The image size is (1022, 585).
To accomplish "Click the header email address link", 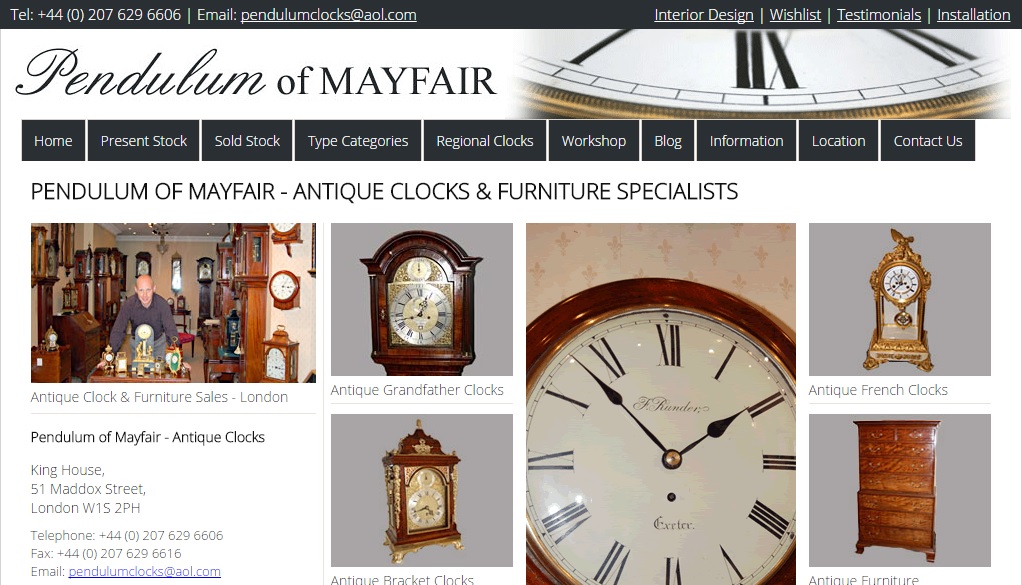I will click(328, 15).
